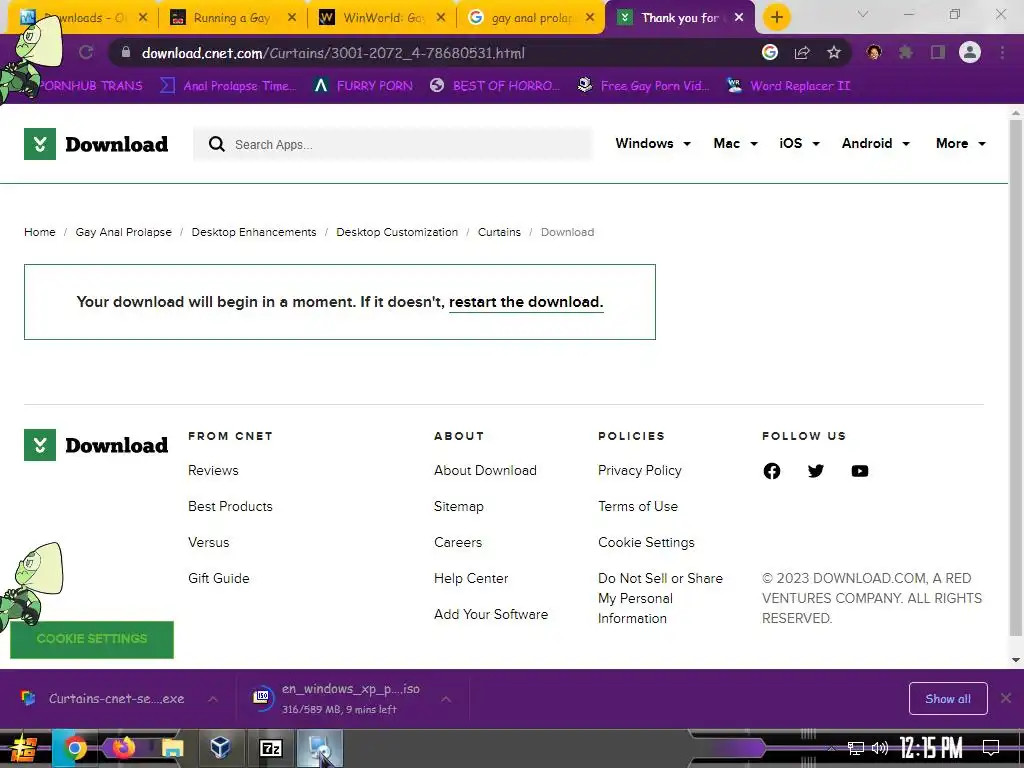
Task: Click the taskbar clock showing 12:15 PM
Action: coord(931,748)
